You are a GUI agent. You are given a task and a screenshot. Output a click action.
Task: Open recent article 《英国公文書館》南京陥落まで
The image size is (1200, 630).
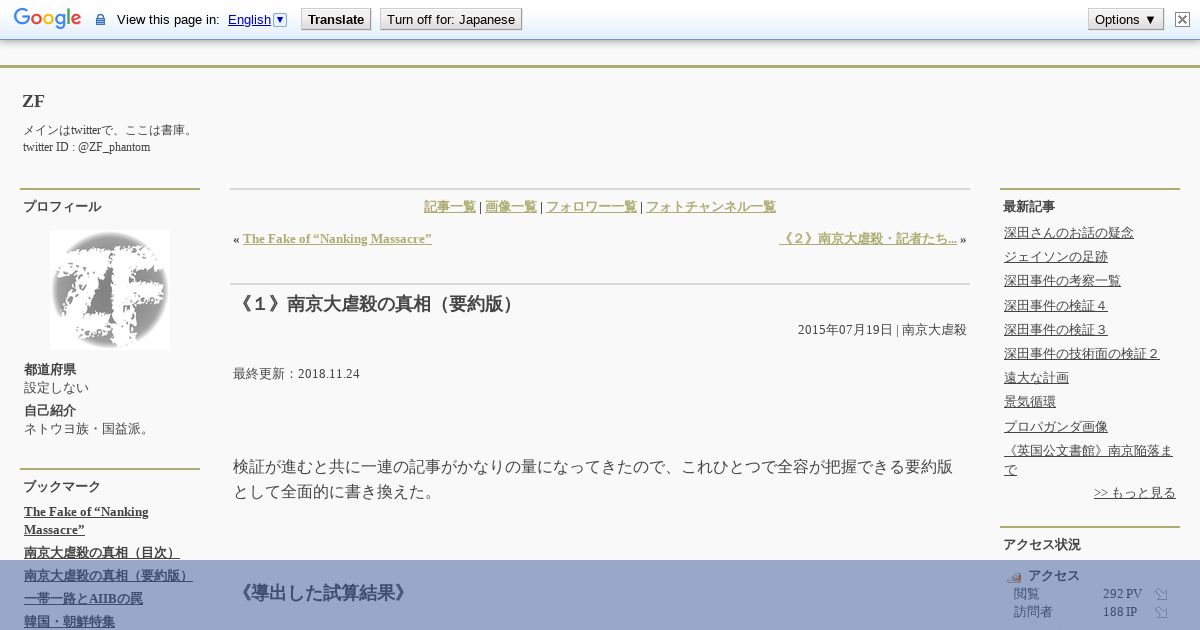pos(1088,460)
